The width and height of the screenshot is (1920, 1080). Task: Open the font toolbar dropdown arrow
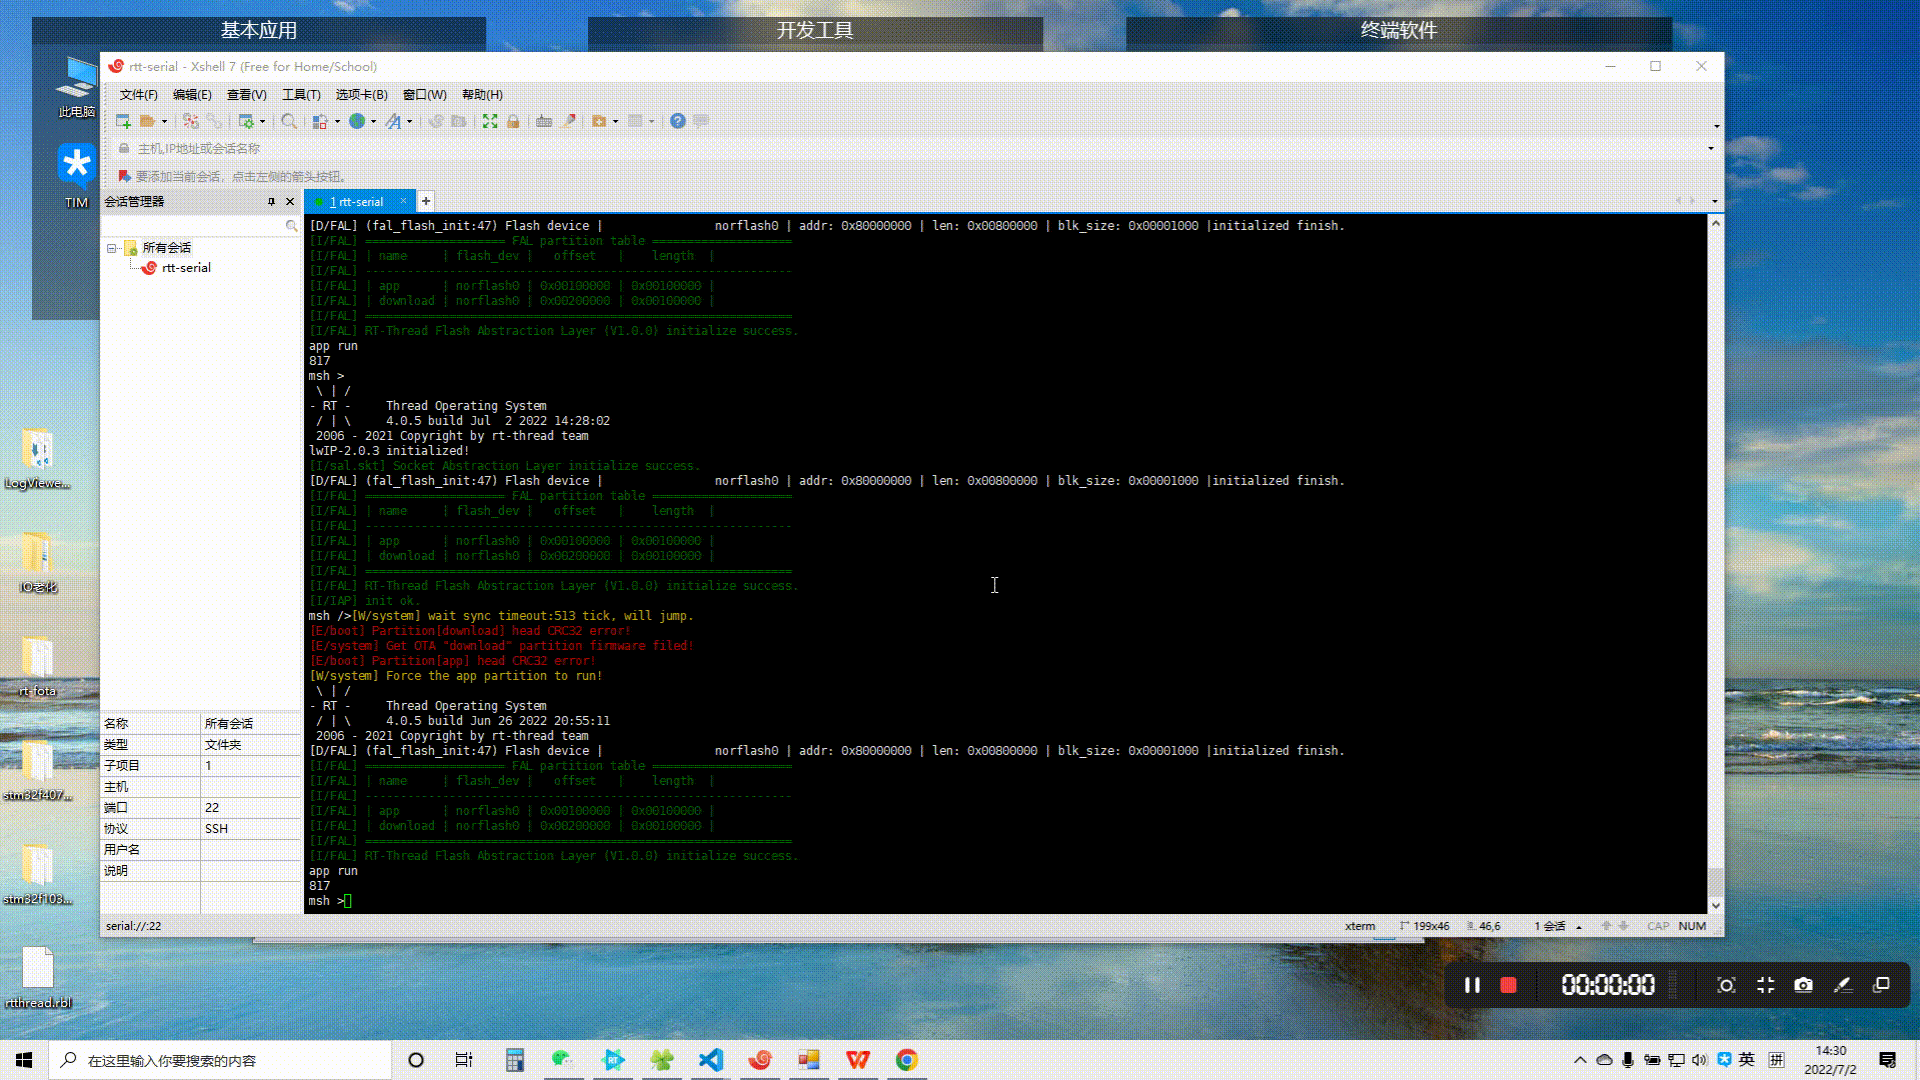(409, 122)
